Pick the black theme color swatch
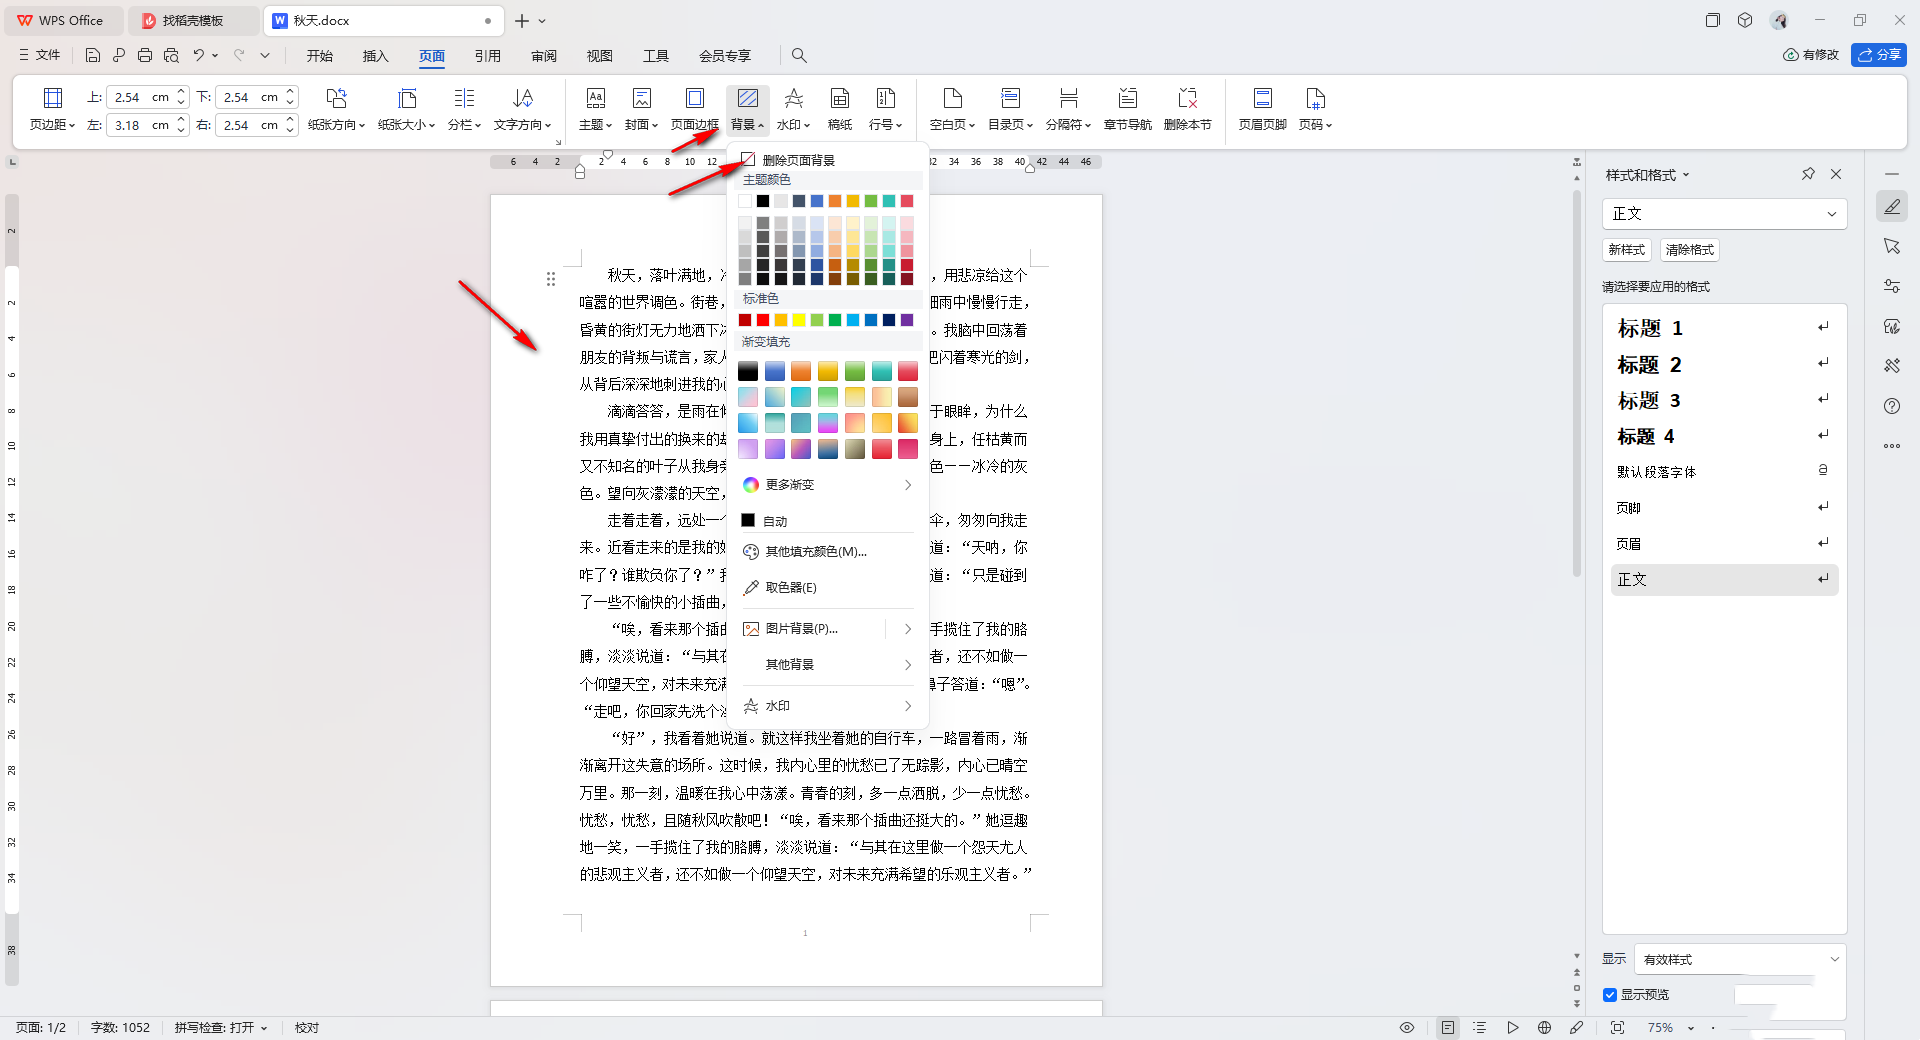The width and height of the screenshot is (1920, 1040). coord(763,201)
